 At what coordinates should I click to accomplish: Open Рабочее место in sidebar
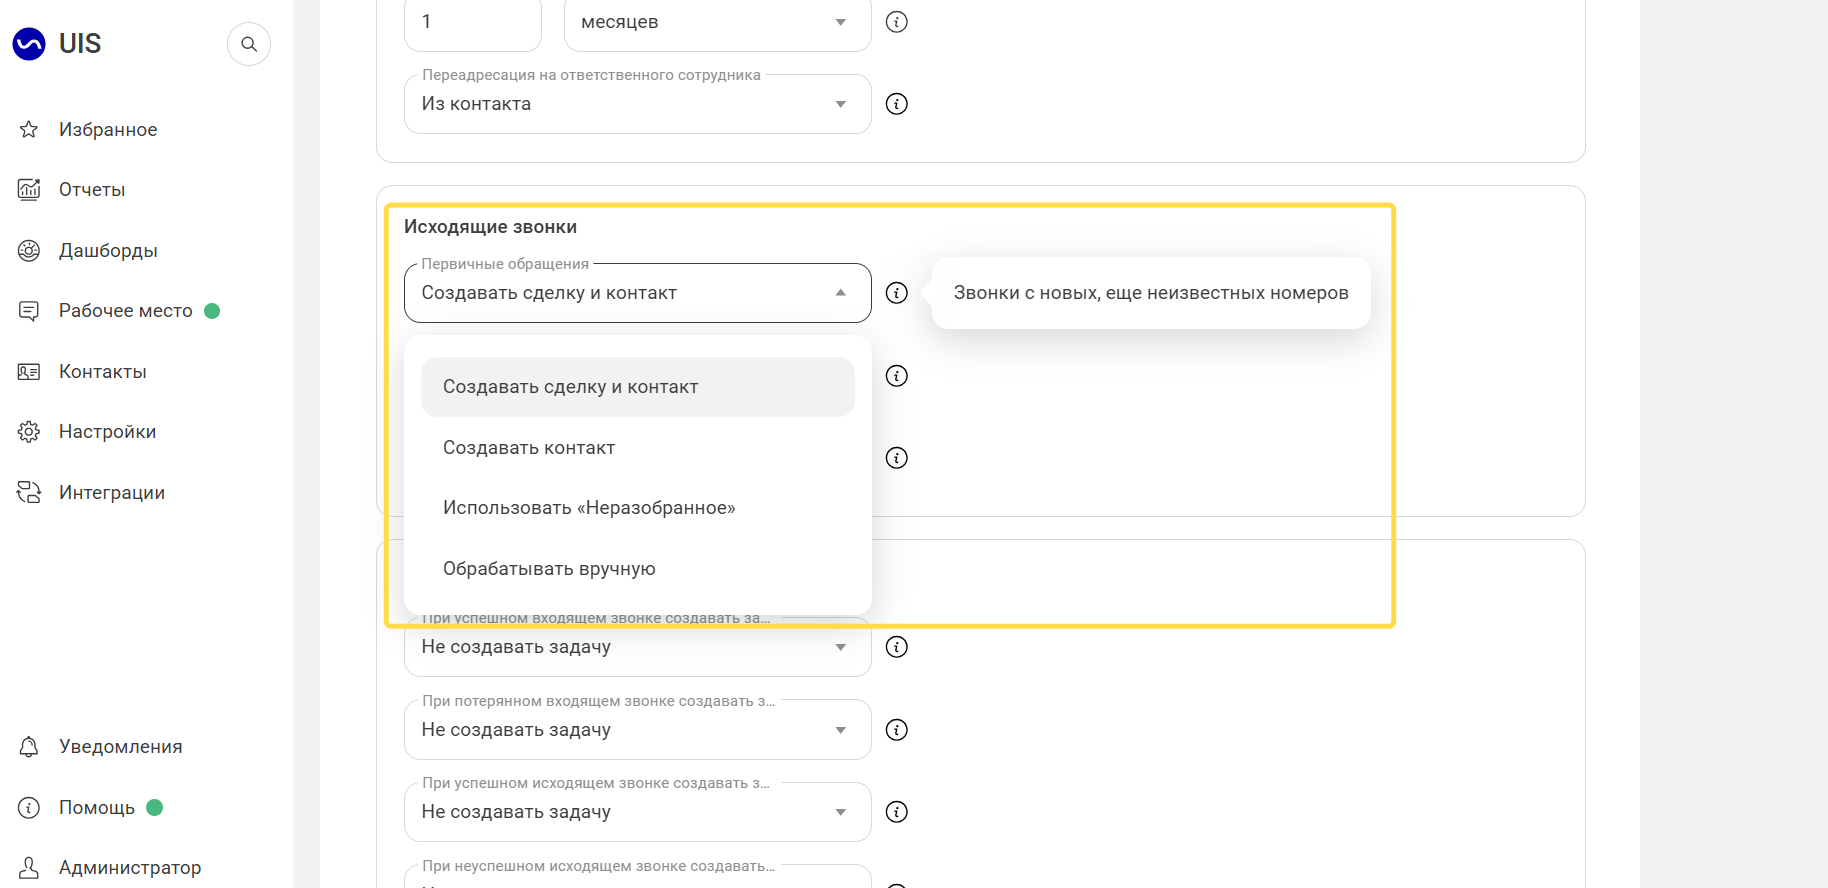click(x=126, y=311)
